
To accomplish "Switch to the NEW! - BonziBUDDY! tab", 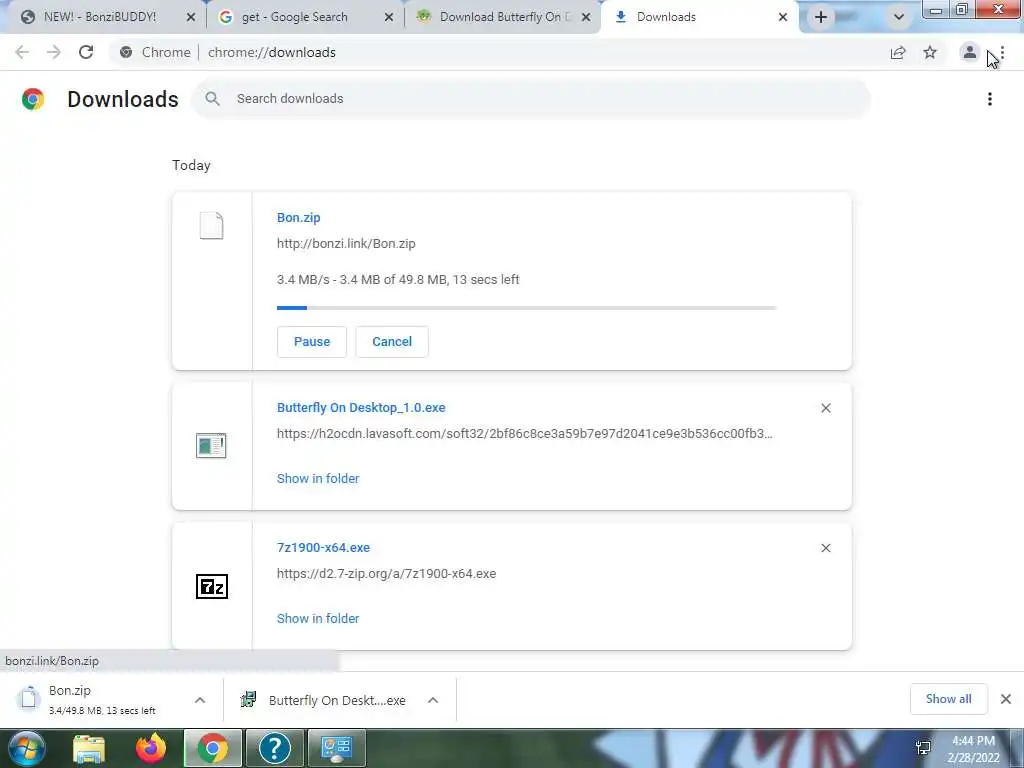I will tap(99, 17).
